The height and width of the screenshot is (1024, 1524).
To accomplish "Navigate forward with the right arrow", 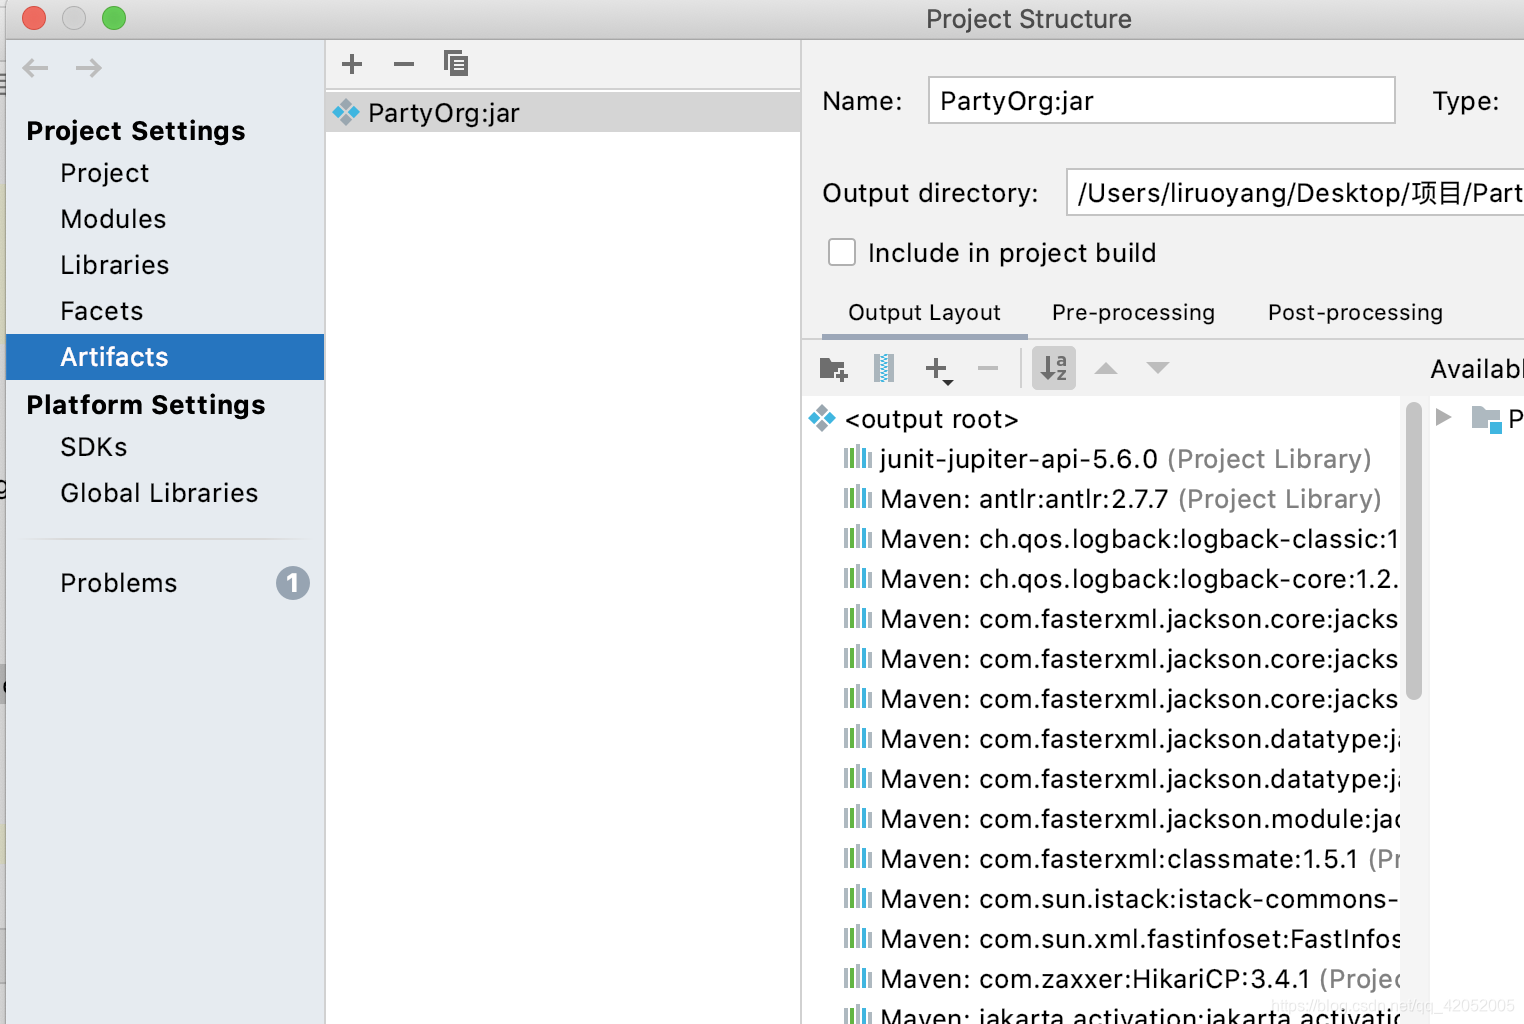I will tap(89, 68).
